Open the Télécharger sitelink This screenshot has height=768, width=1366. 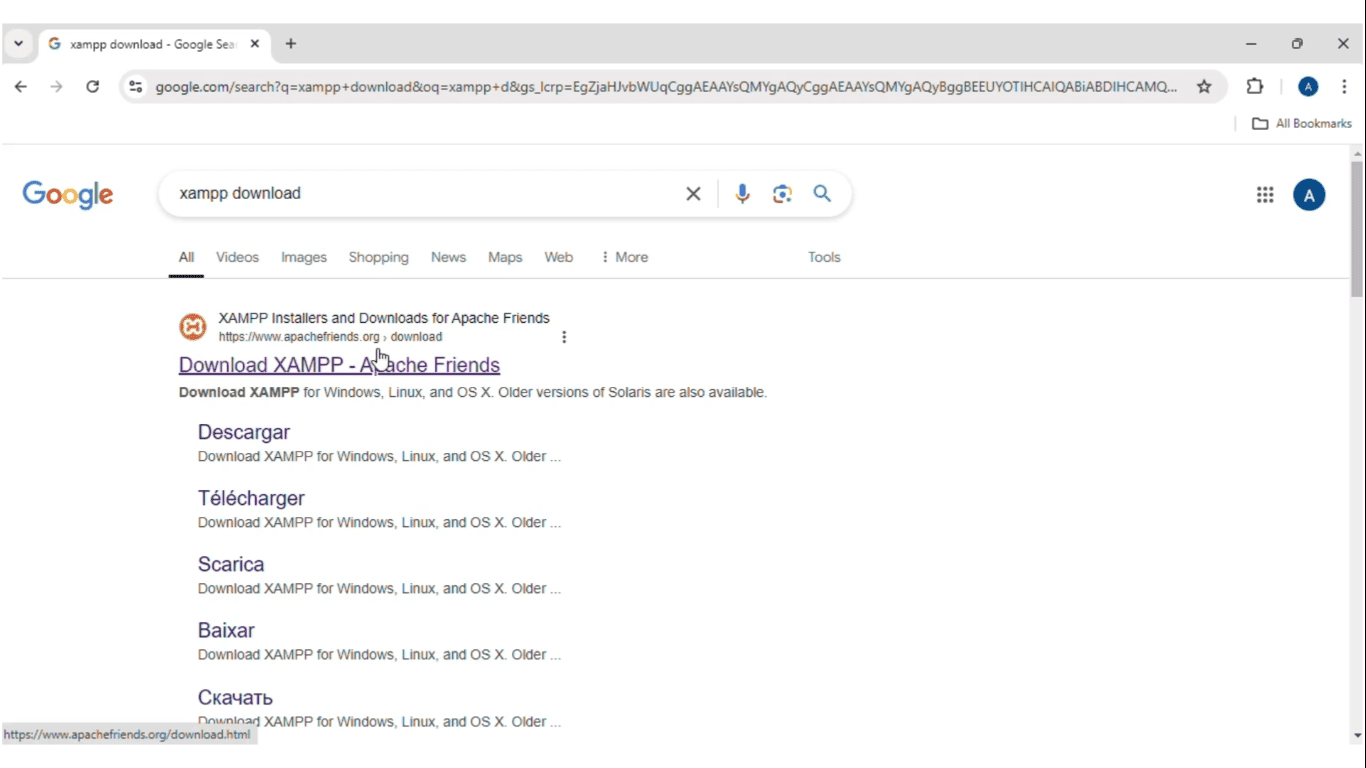point(251,499)
